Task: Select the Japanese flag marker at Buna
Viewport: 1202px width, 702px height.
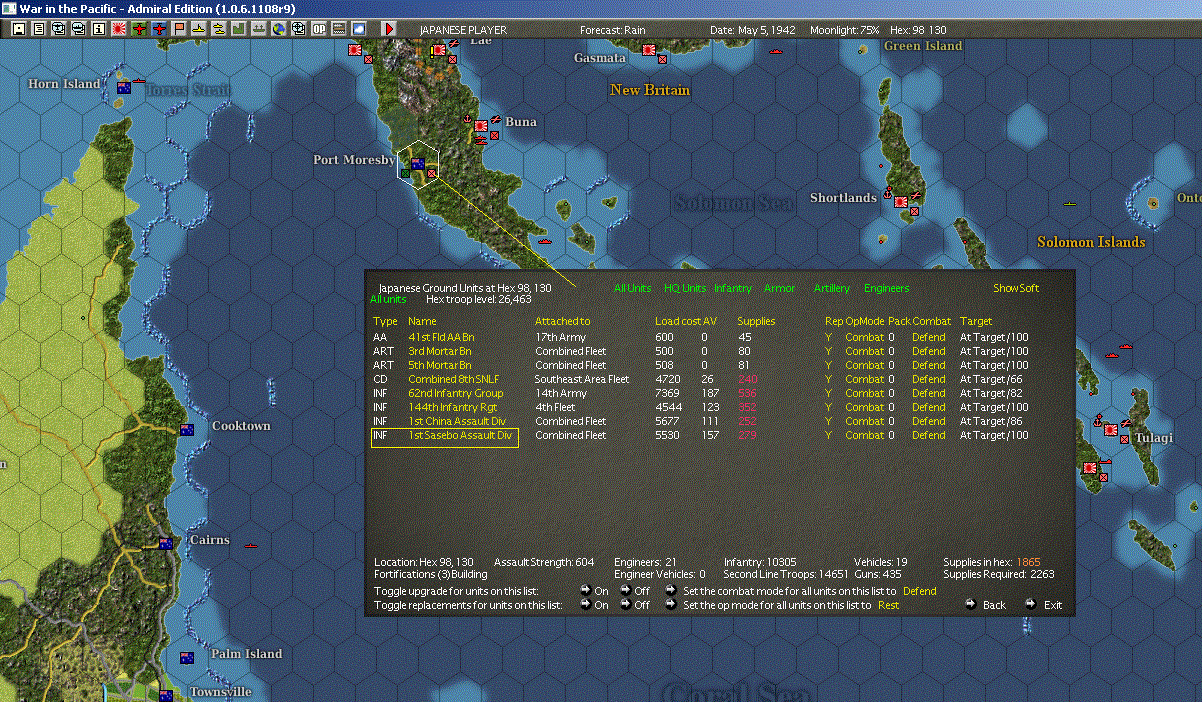Action: 481,127
